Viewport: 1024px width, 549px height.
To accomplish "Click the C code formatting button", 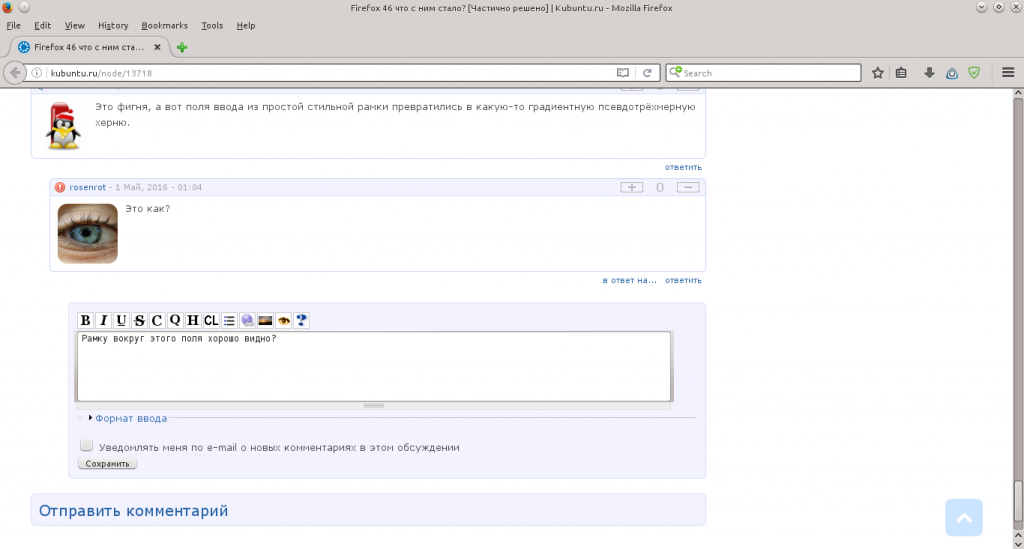I will tap(157, 321).
